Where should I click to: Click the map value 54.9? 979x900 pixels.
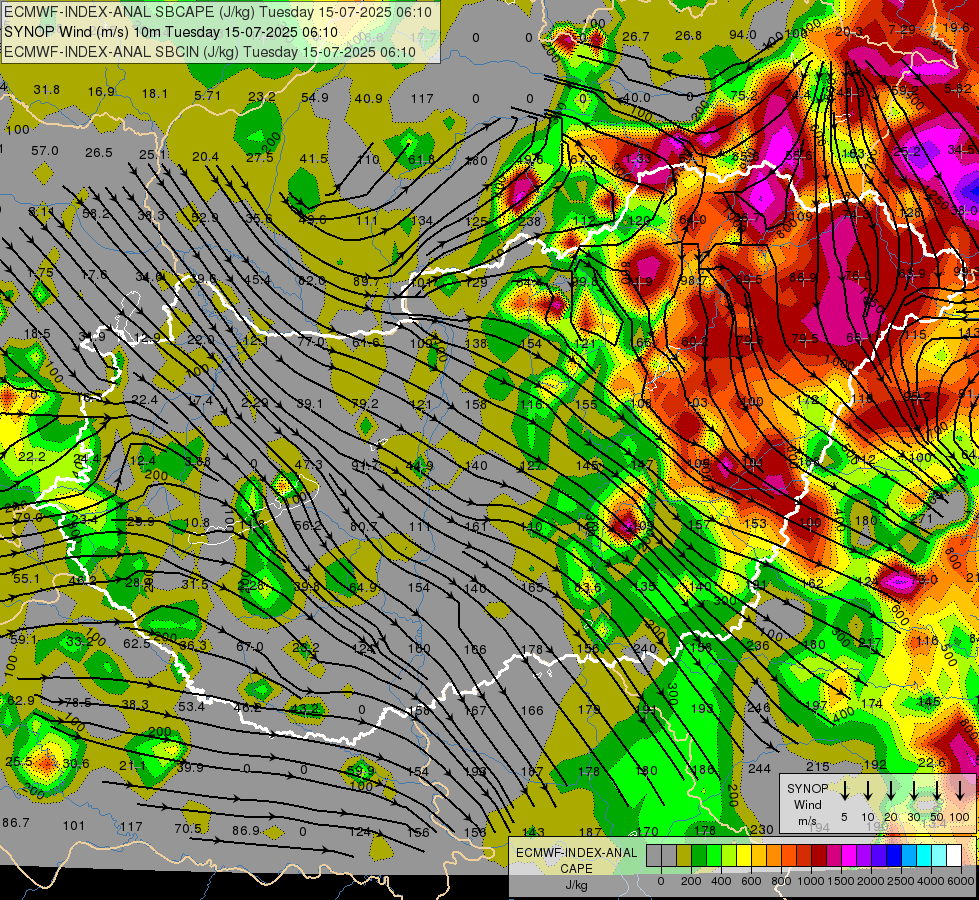pyautogui.click(x=314, y=97)
